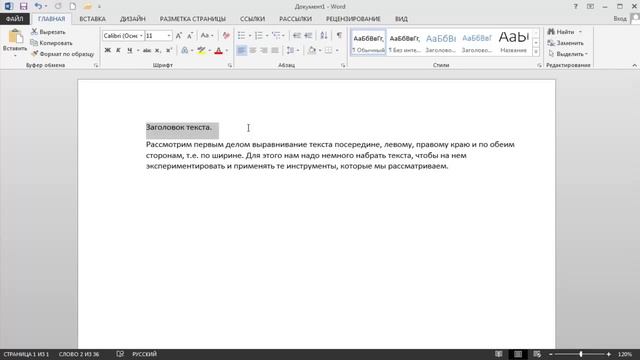
Task: Open the change case (Aa) dropdown
Action: coord(207,36)
